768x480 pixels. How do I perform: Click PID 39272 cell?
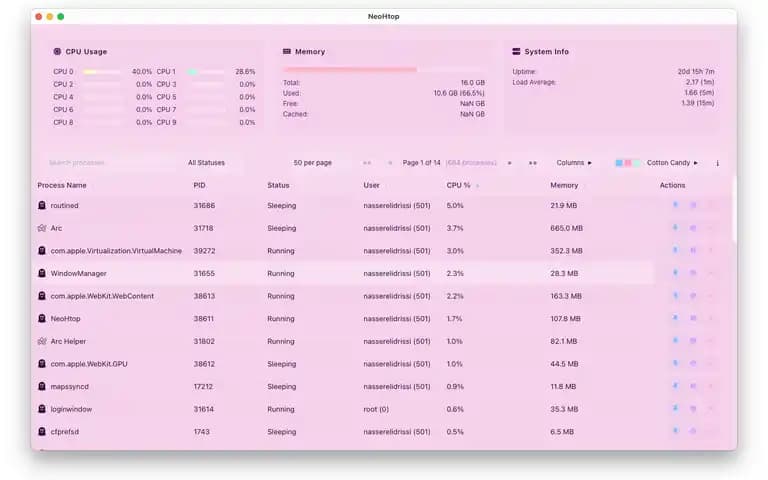(x=204, y=250)
